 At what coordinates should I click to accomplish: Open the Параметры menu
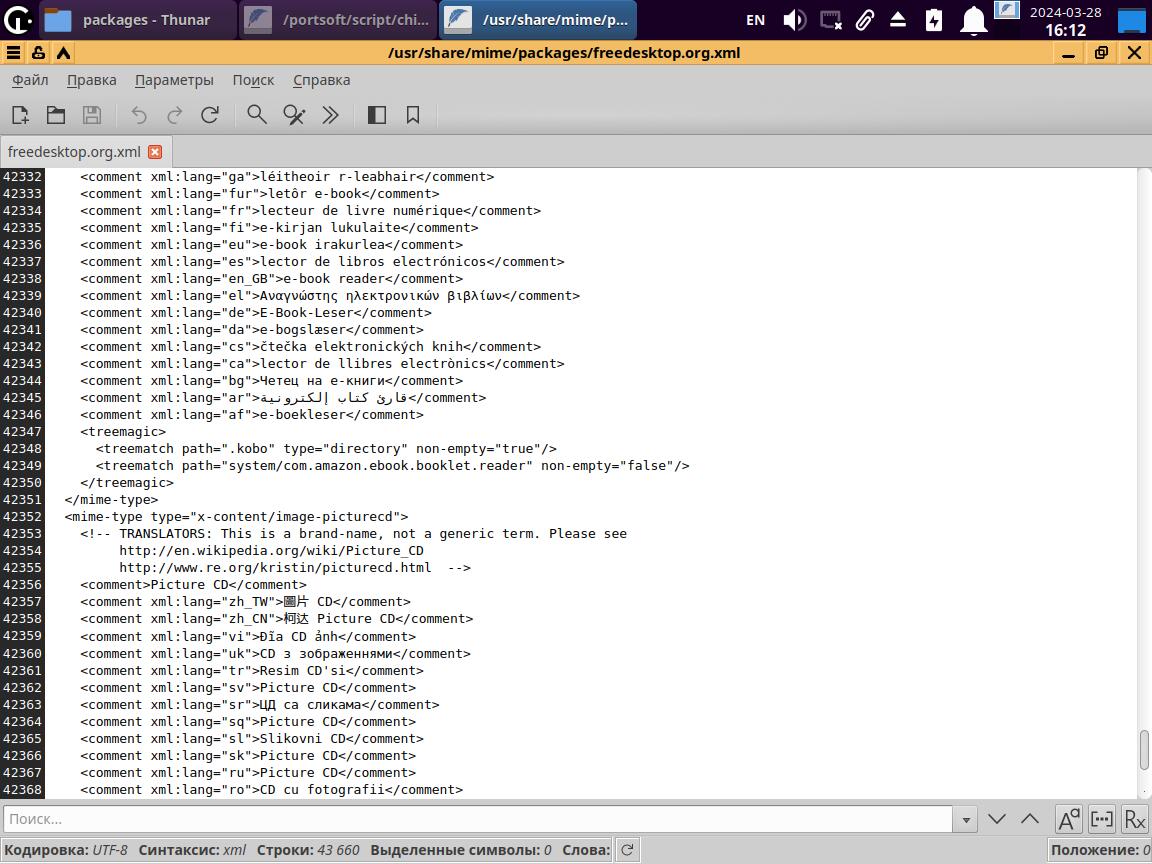[x=174, y=80]
